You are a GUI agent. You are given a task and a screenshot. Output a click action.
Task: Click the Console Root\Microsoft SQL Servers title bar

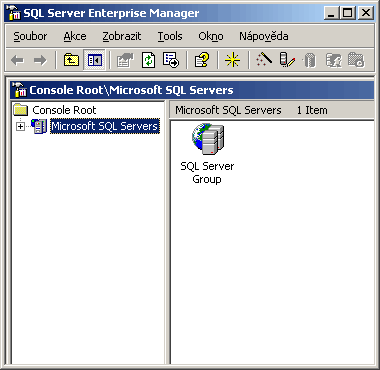192,90
